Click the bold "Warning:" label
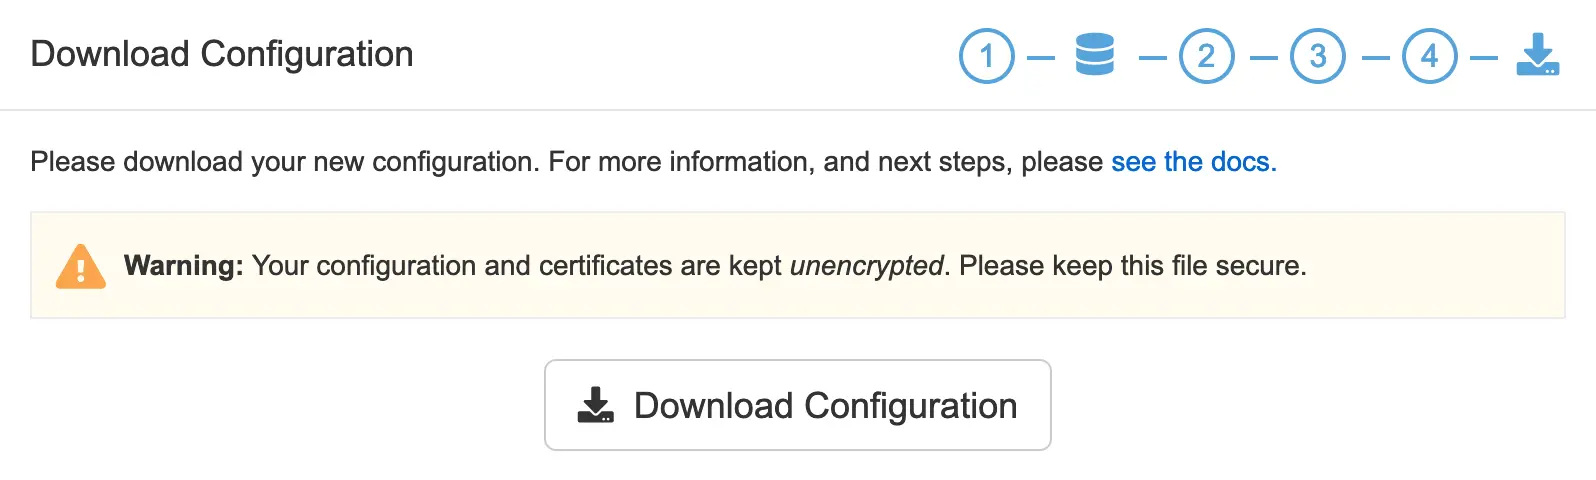Image resolution: width=1596 pixels, height=480 pixels. tap(184, 266)
